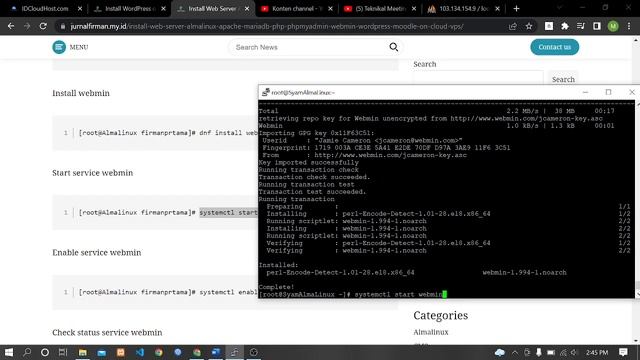Maximize the PuTTY terminal window
Image resolution: width=640 pixels, height=360 pixels.
click(608, 92)
